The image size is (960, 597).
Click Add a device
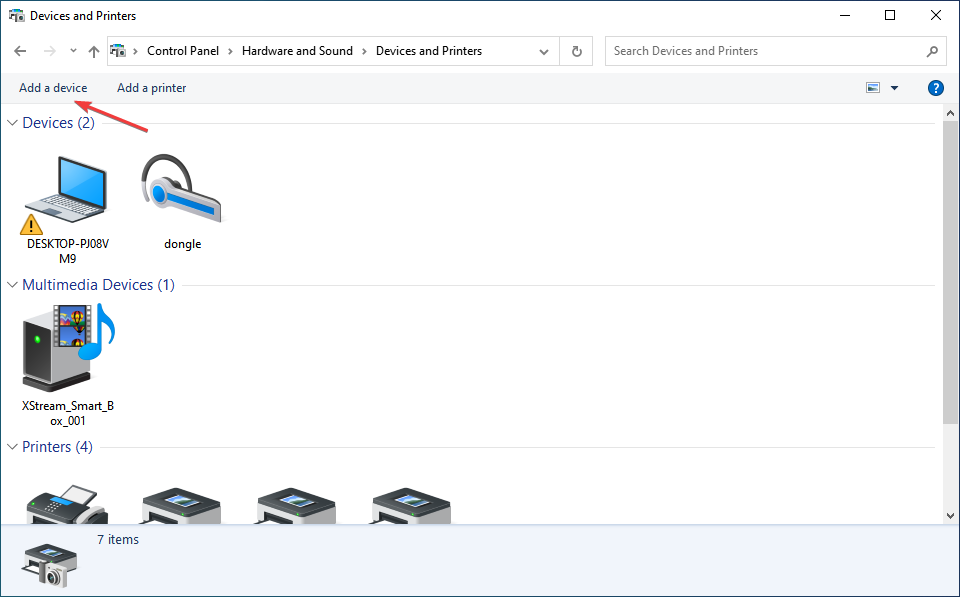pyautogui.click(x=53, y=88)
